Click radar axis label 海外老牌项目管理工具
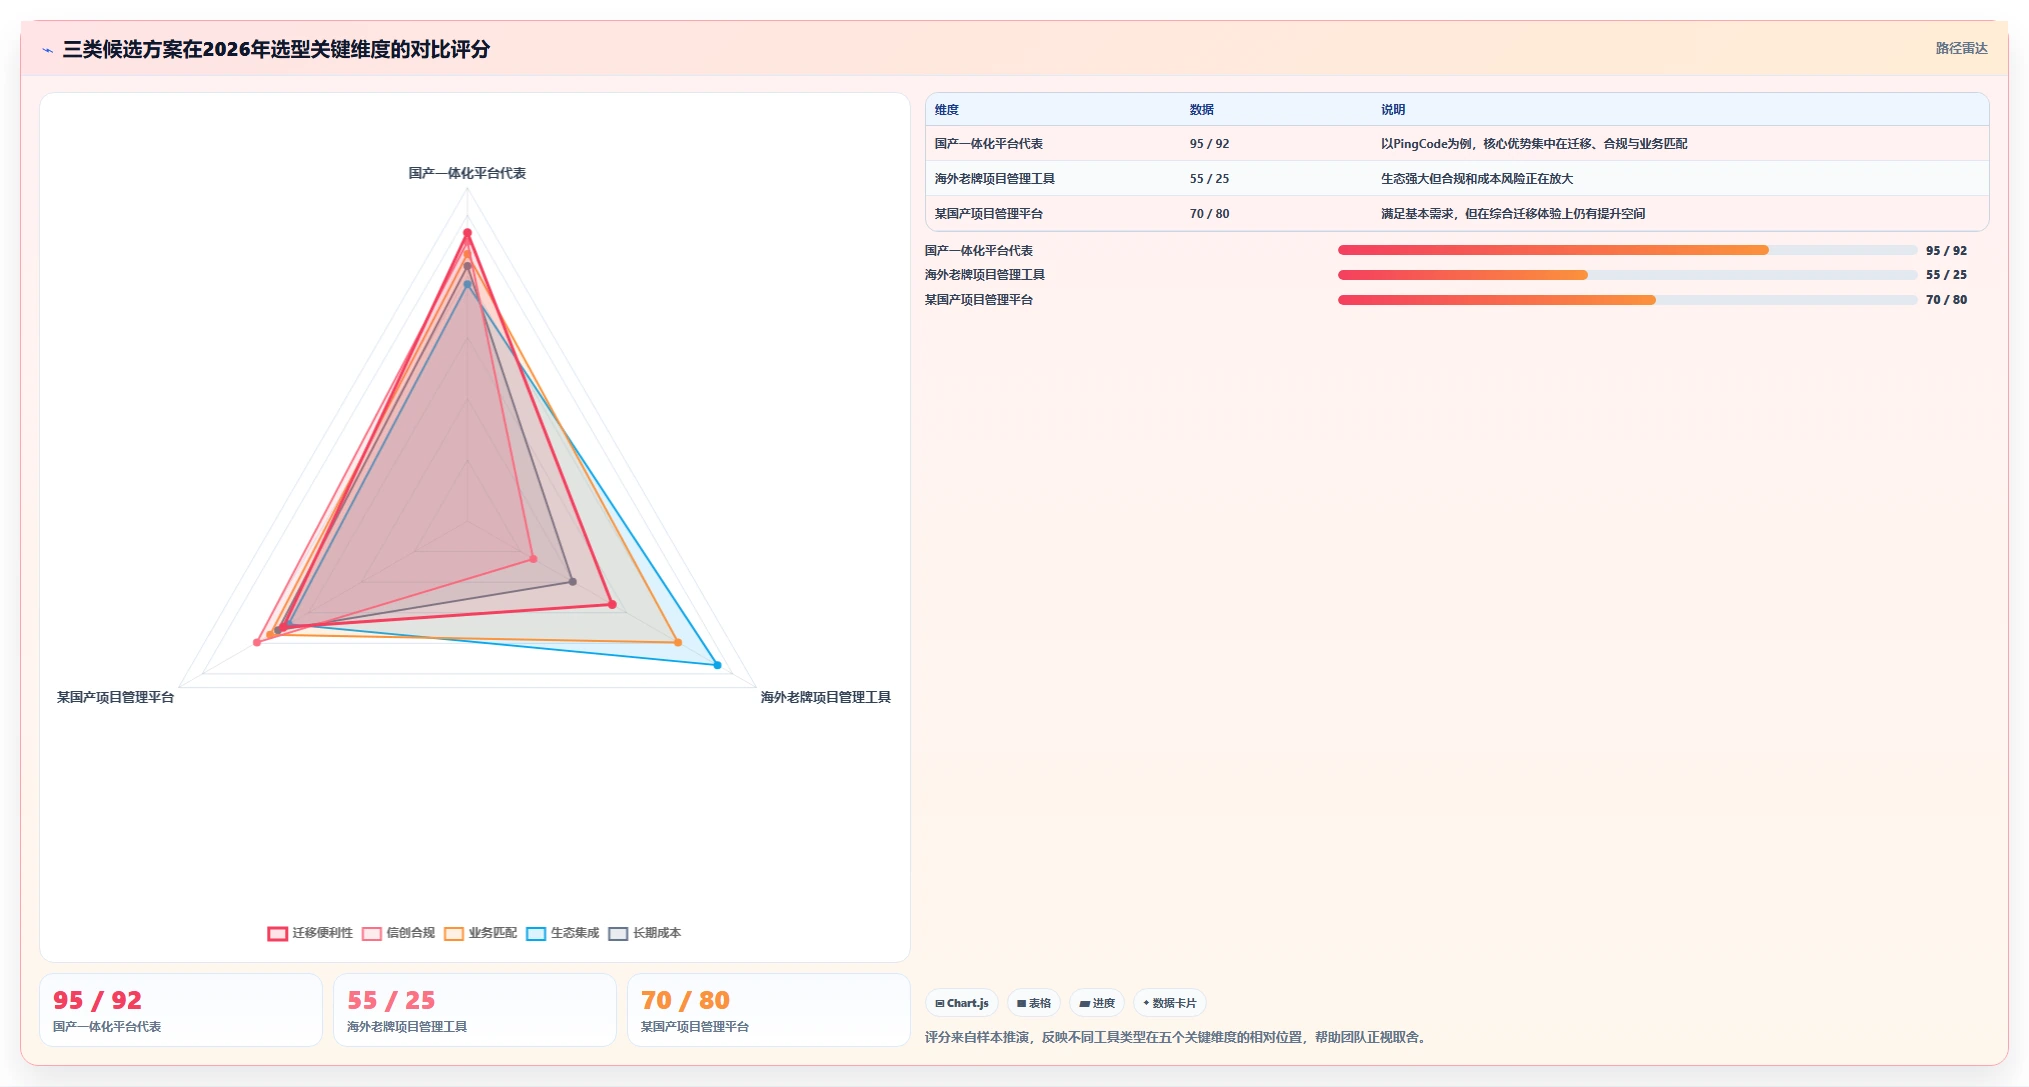This screenshot has height=1087, width=2029. 826,697
